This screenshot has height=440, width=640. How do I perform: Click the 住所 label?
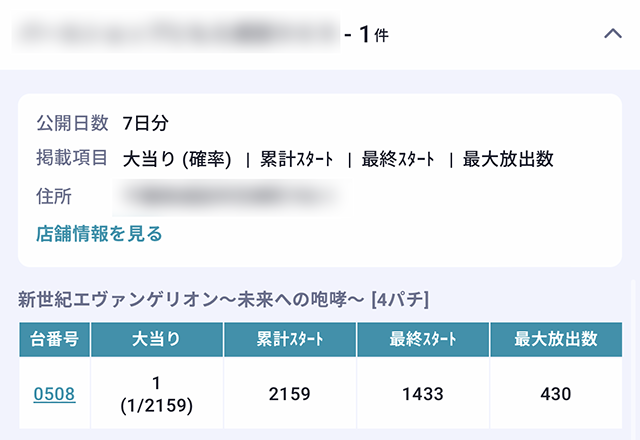pyautogui.click(x=53, y=196)
